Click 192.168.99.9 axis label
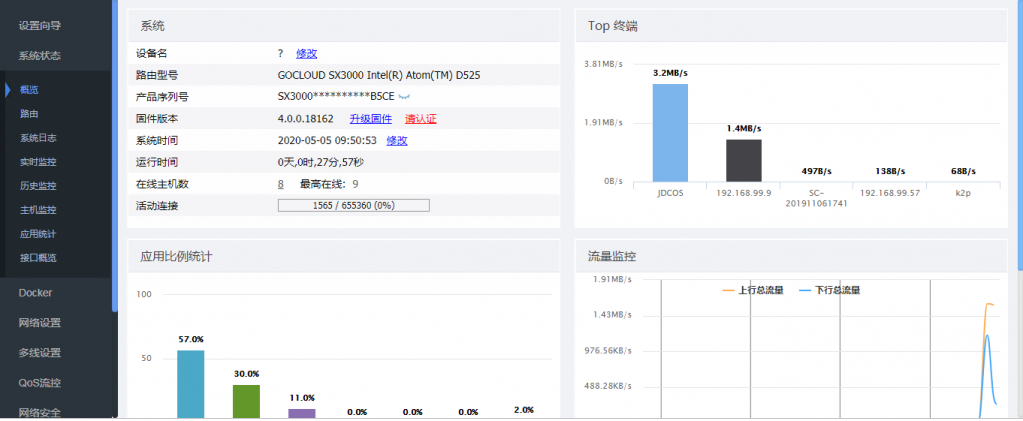 coord(744,193)
